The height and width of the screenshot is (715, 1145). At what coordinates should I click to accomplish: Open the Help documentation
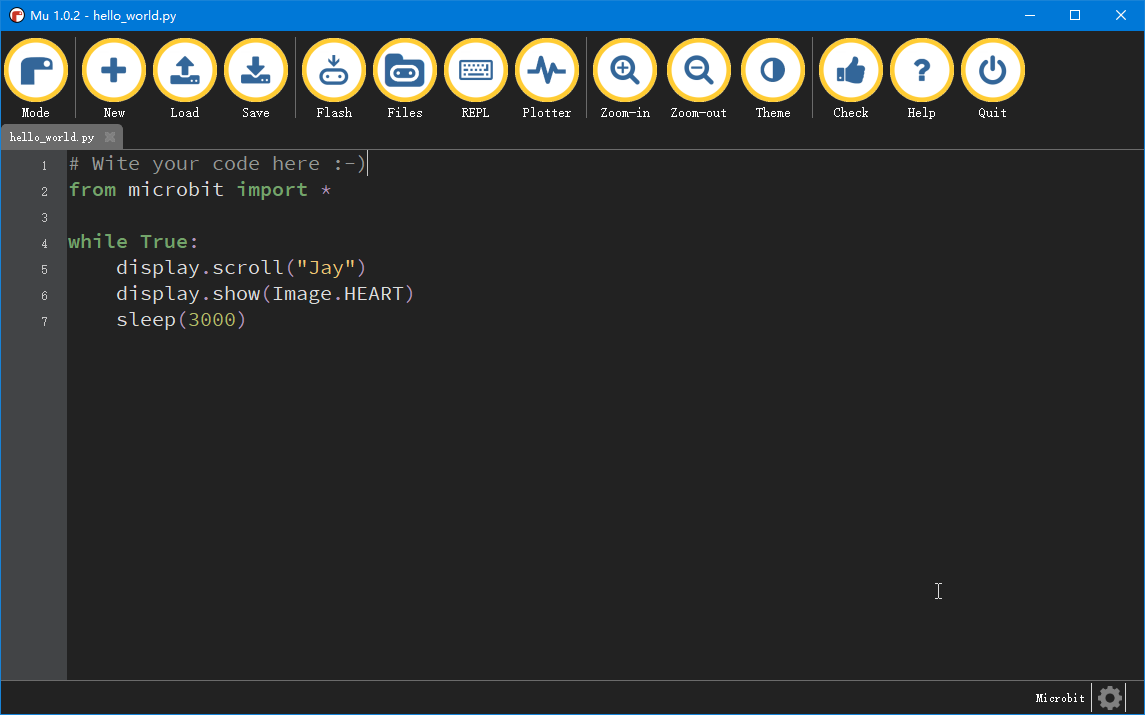pos(920,70)
